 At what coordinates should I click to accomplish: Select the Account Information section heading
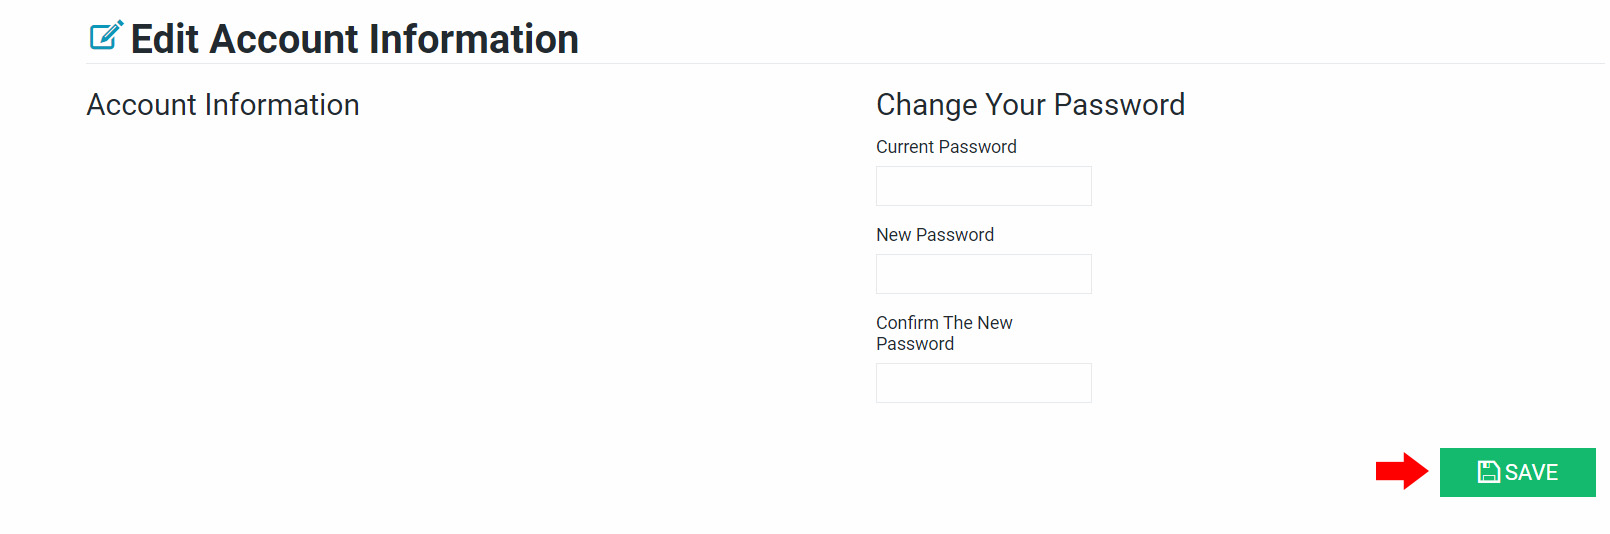[x=223, y=105]
